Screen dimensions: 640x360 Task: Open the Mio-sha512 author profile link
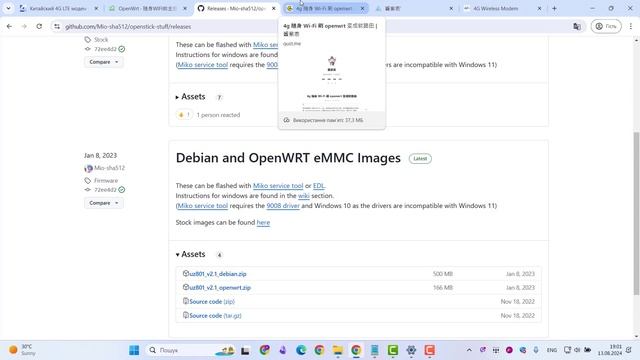point(109,168)
